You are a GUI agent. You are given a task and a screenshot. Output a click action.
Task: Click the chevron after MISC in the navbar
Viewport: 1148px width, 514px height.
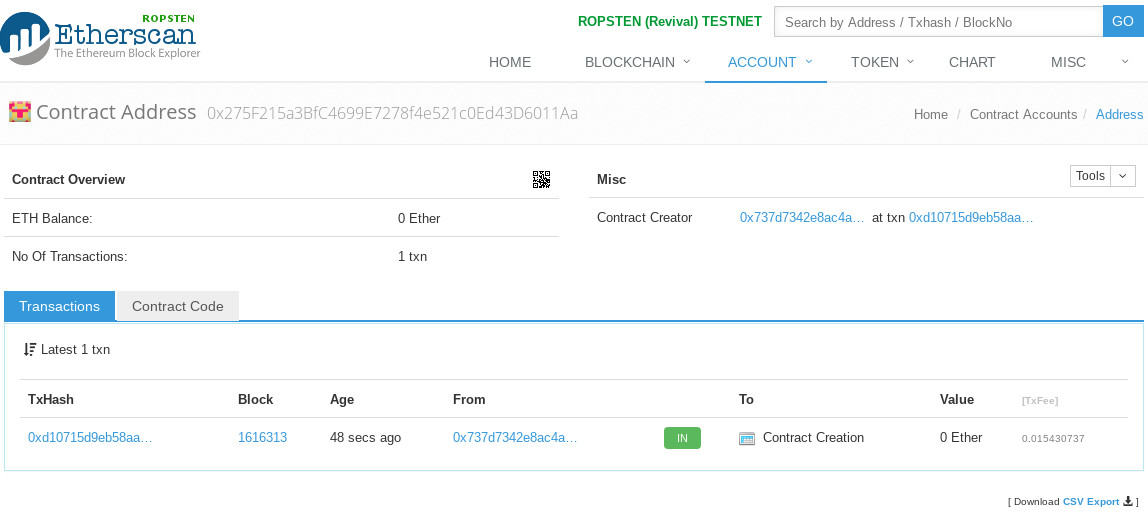pos(1125,62)
